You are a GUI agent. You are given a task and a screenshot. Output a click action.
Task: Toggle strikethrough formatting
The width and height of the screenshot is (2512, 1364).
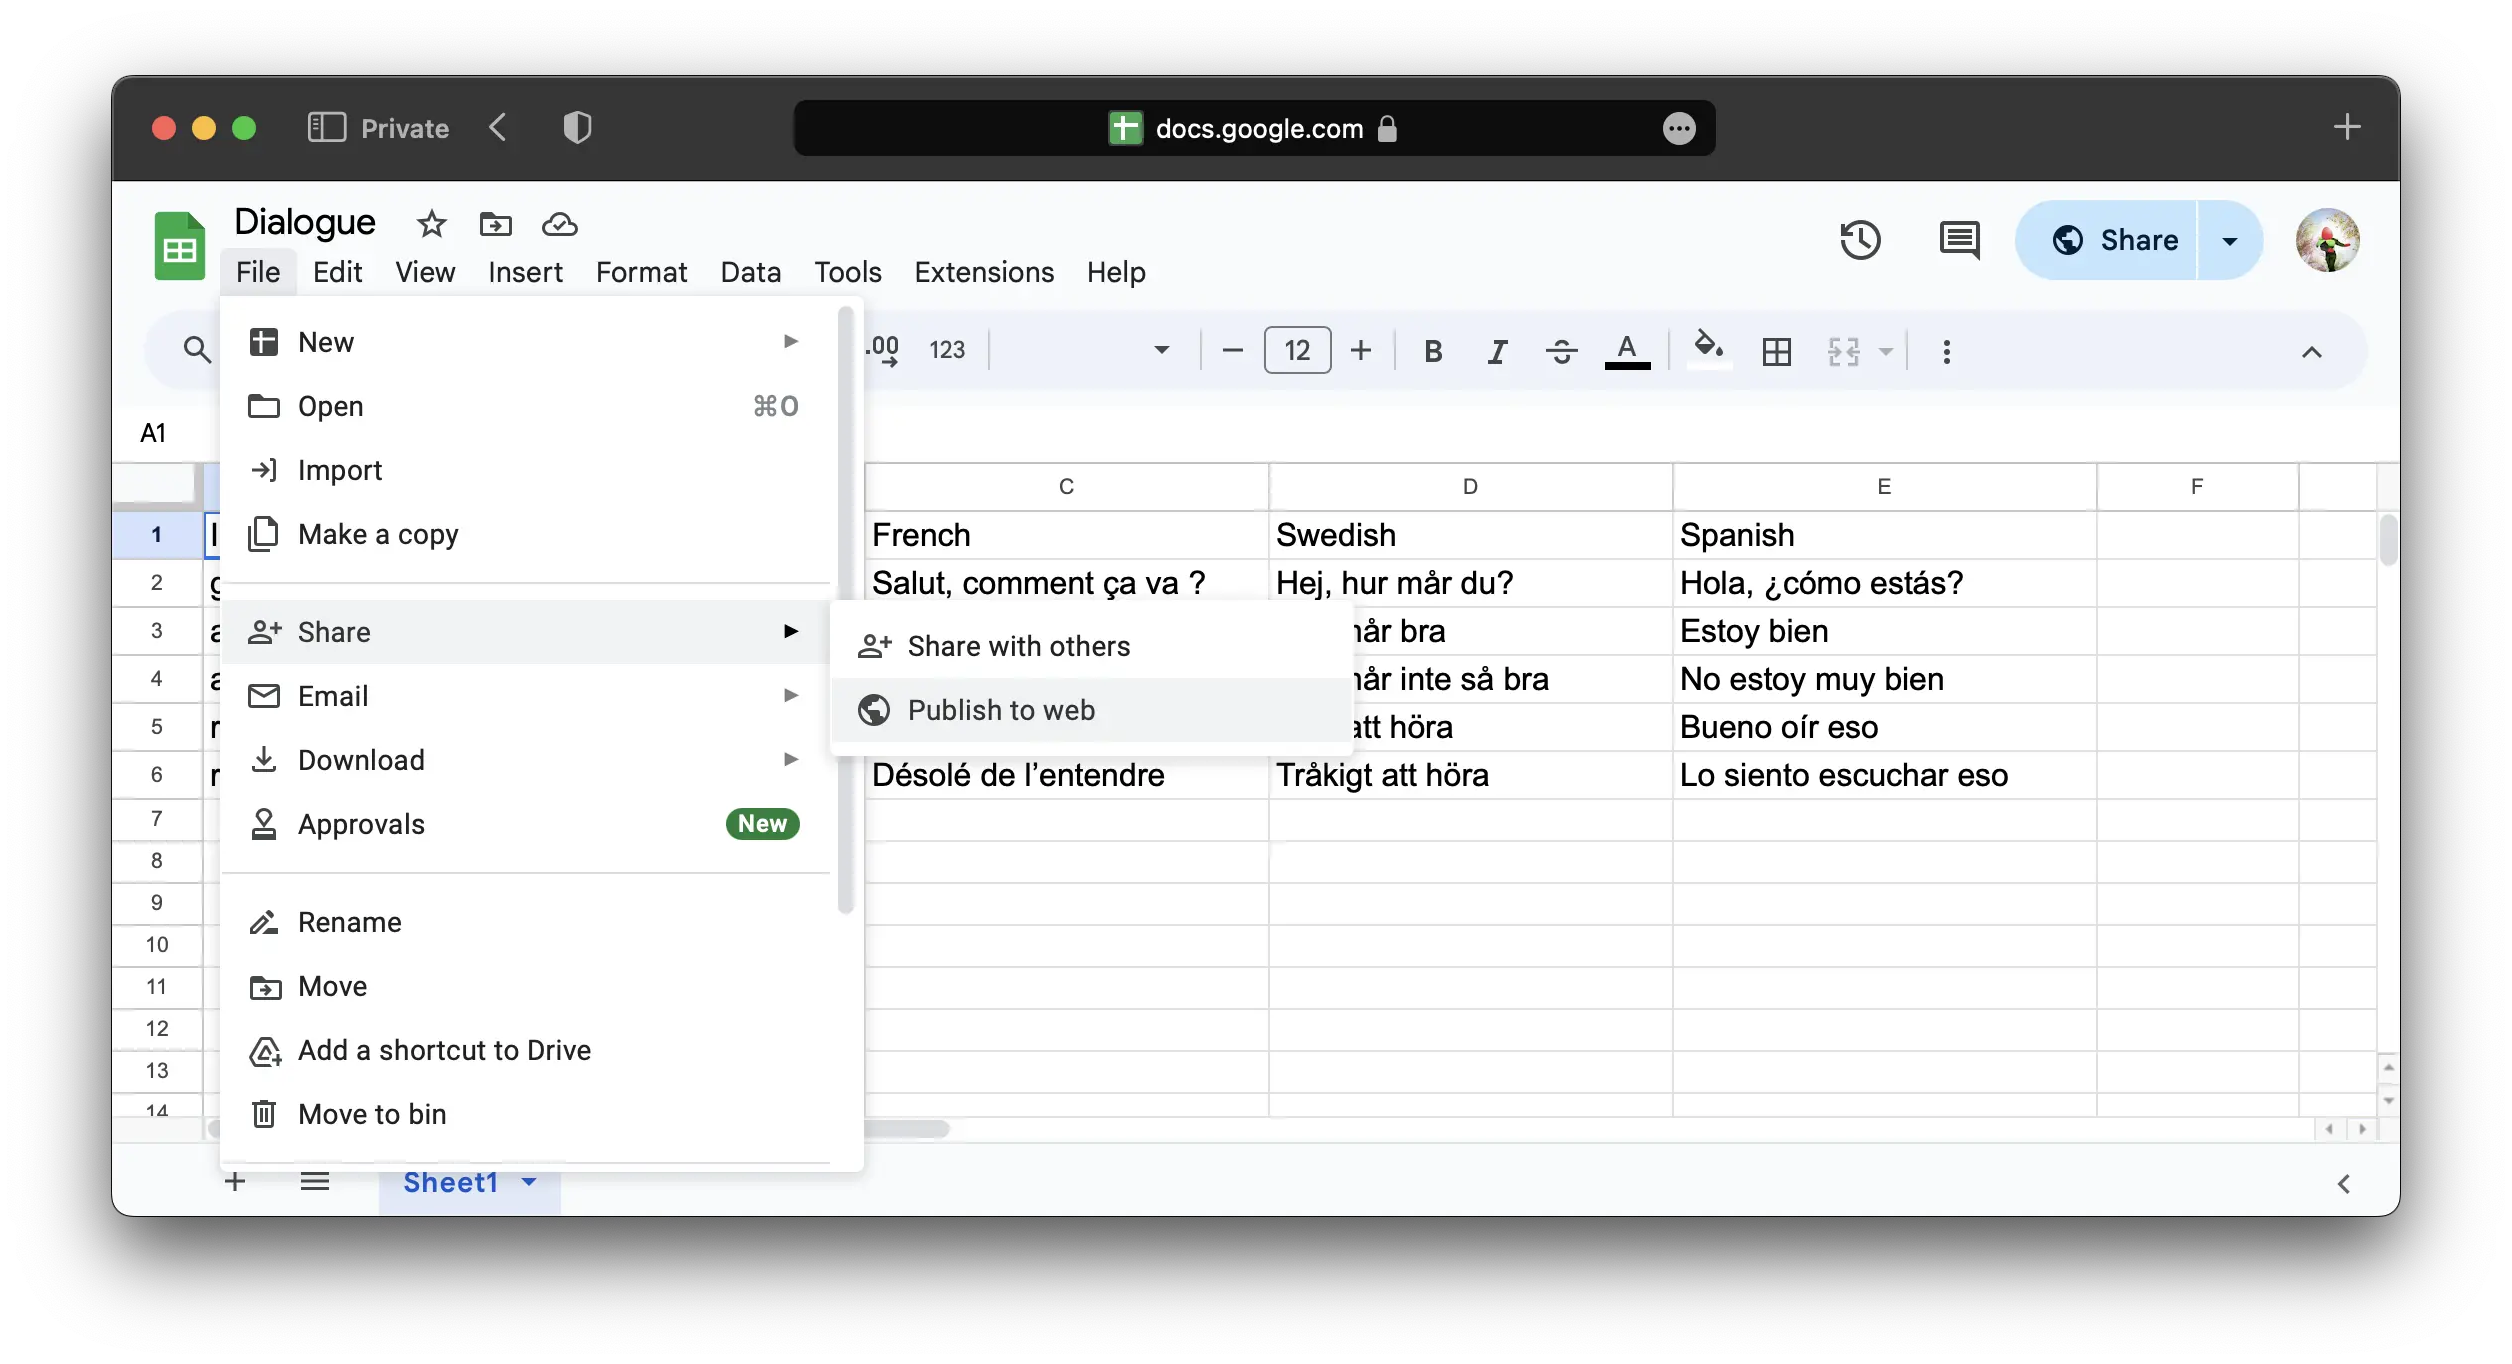pos(1561,351)
